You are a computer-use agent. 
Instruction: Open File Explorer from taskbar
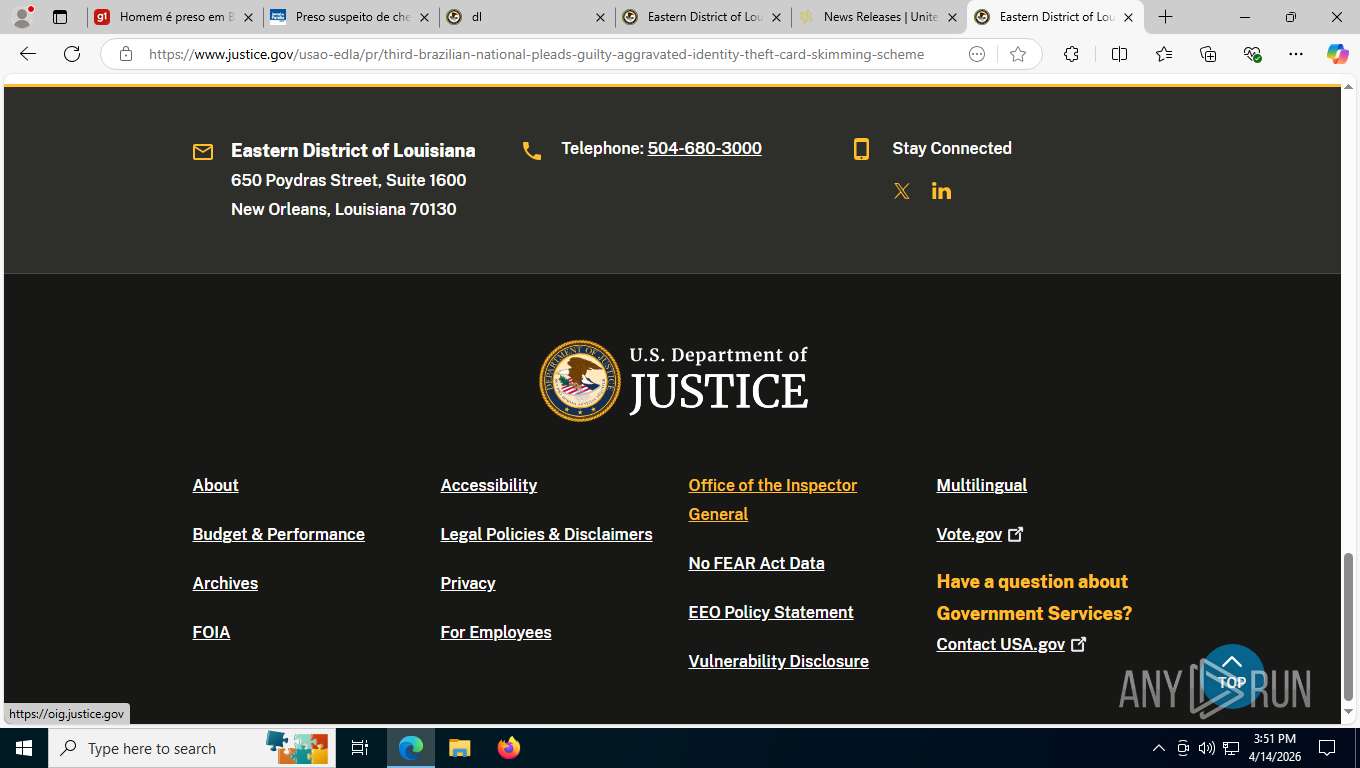coord(459,748)
